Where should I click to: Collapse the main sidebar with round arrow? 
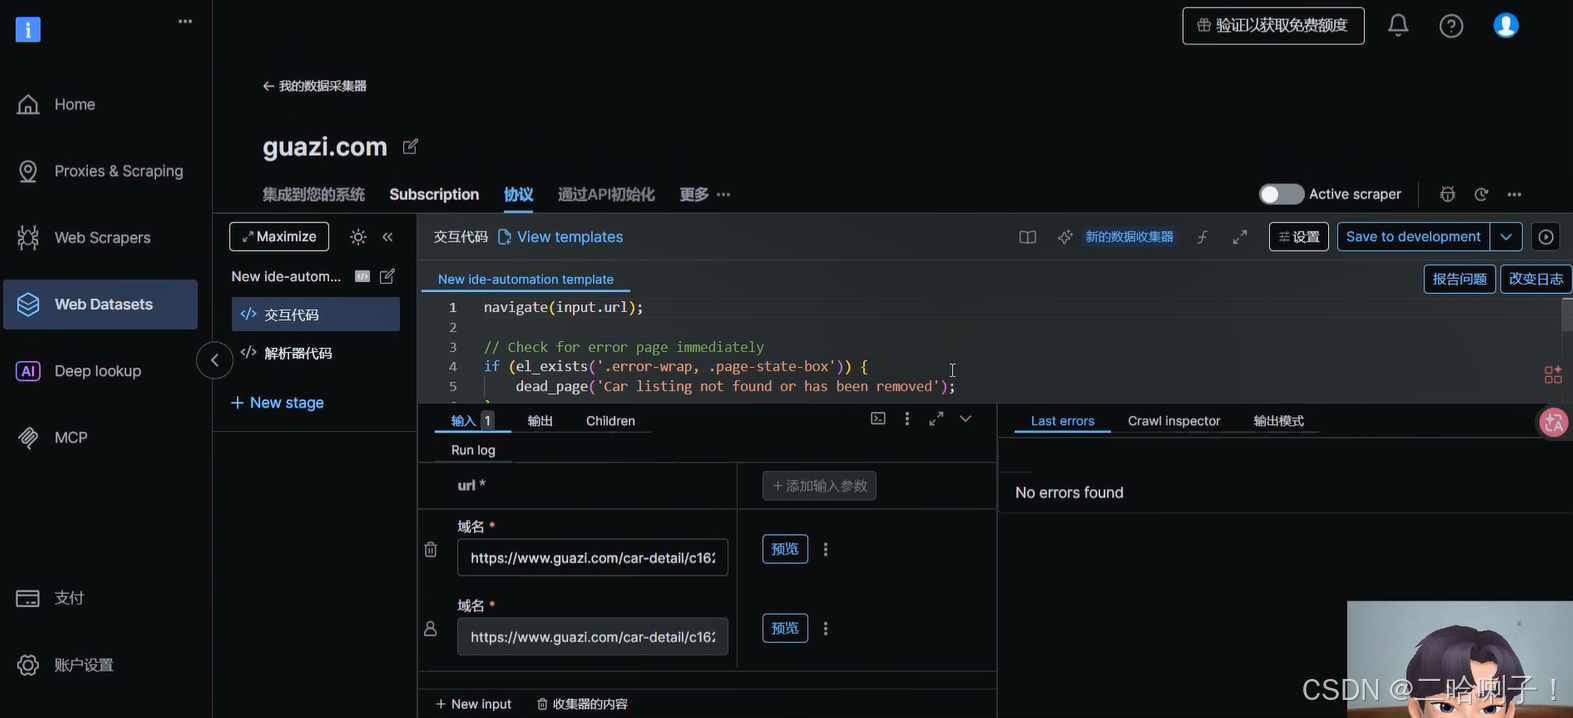point(214,360)
